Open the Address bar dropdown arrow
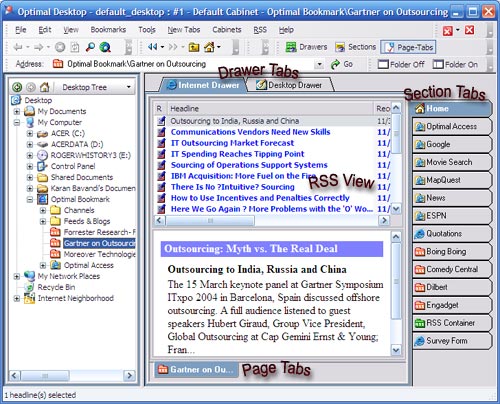 (x=319, y=64)
